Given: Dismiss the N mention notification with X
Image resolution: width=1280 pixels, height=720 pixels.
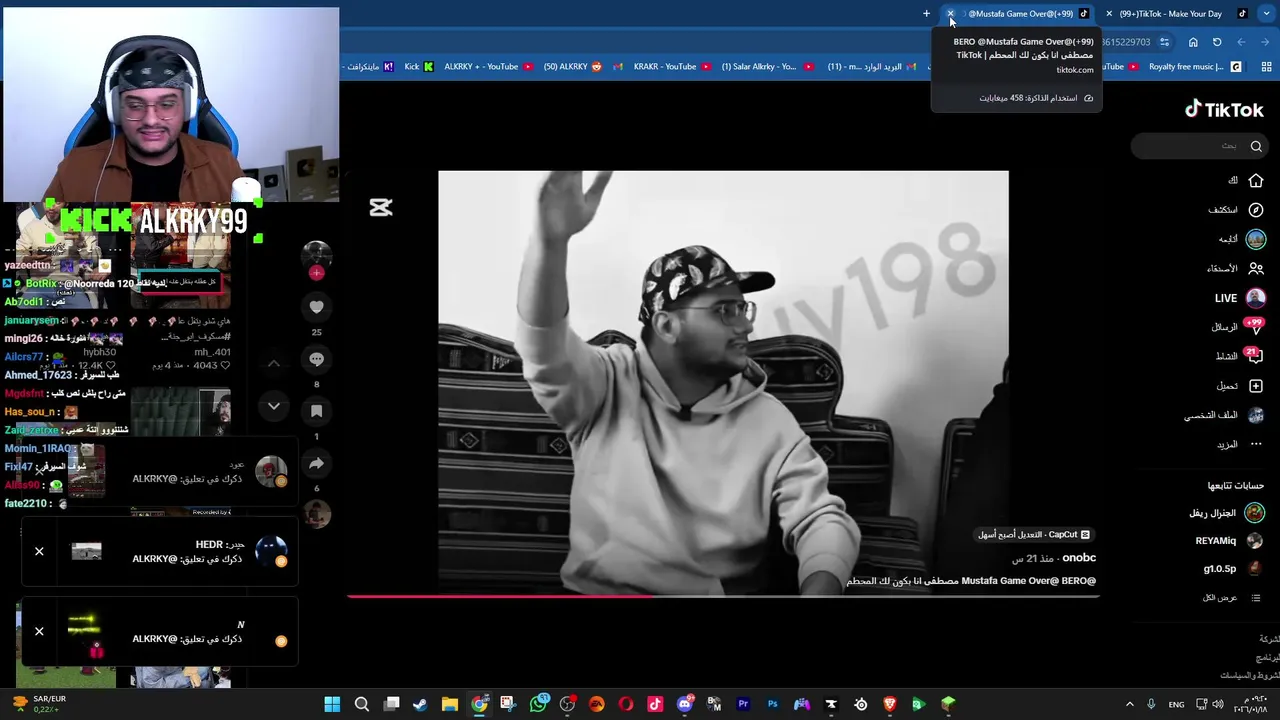Looking at the screenshot, I should coord(39,631).
